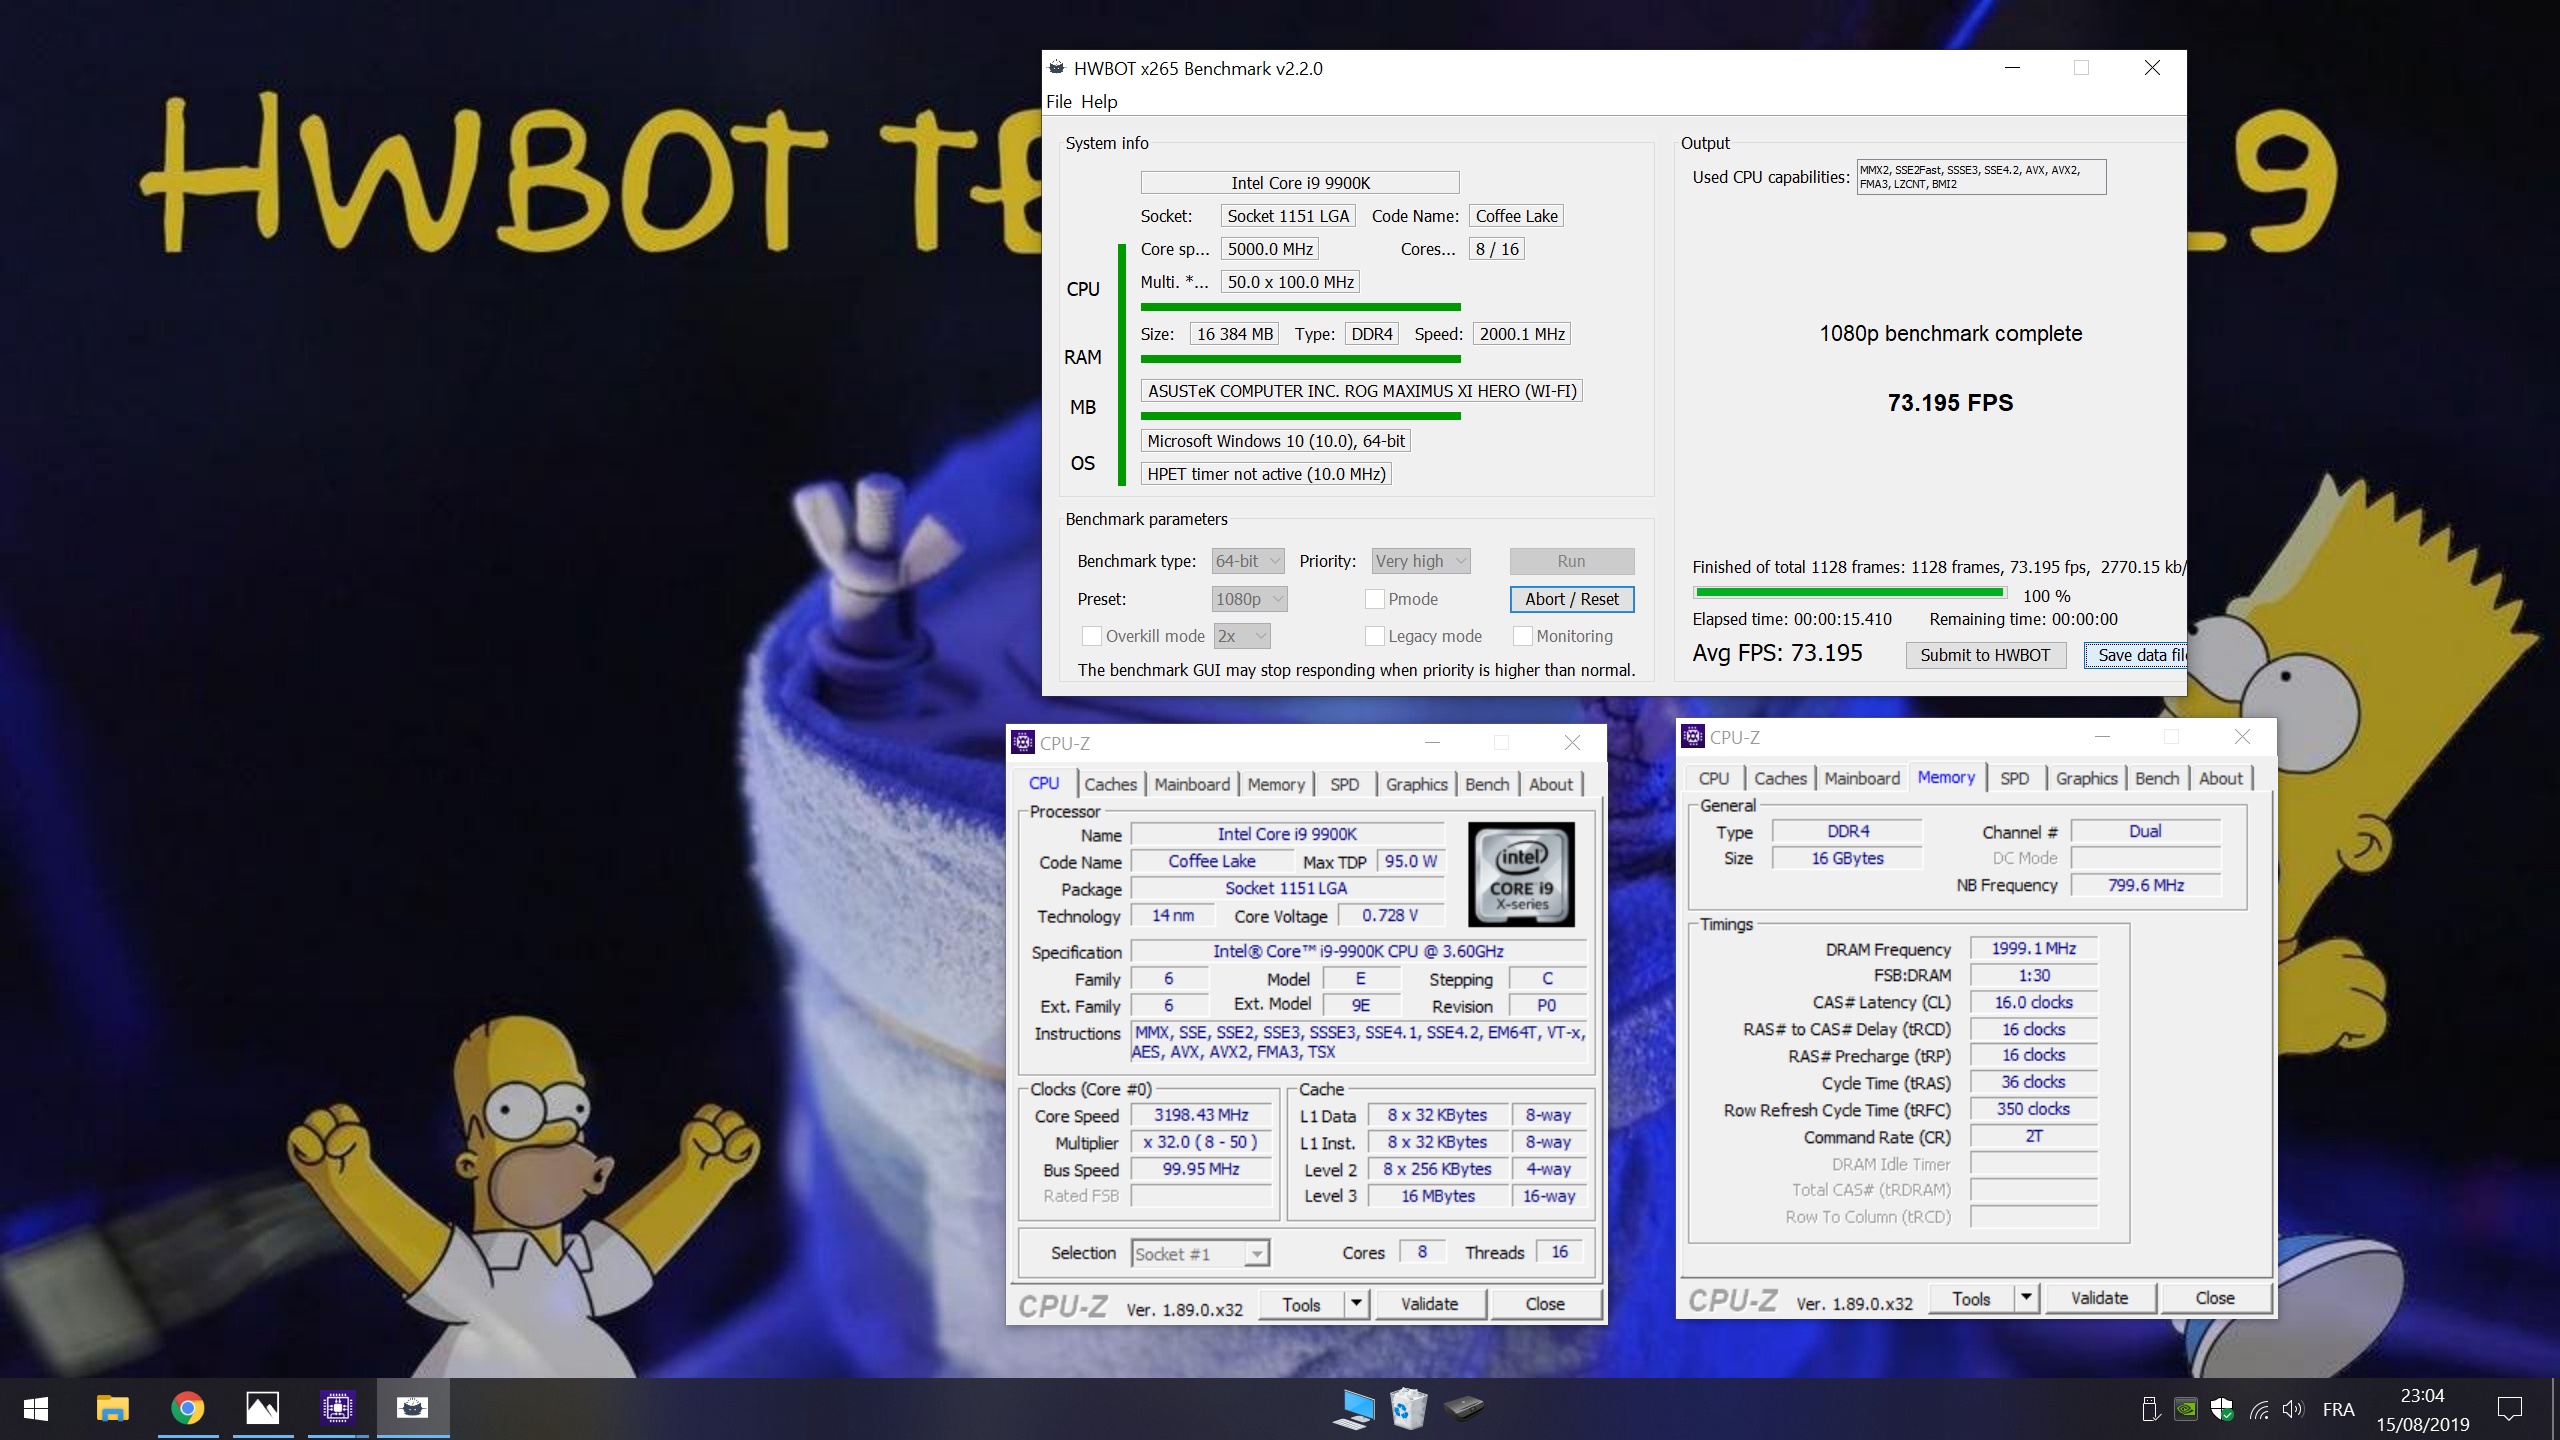Viewport: 2560px width, 1440px height.
Task: Open Graphics tab in right CPU-Z
Action: tap(2086, 778)
